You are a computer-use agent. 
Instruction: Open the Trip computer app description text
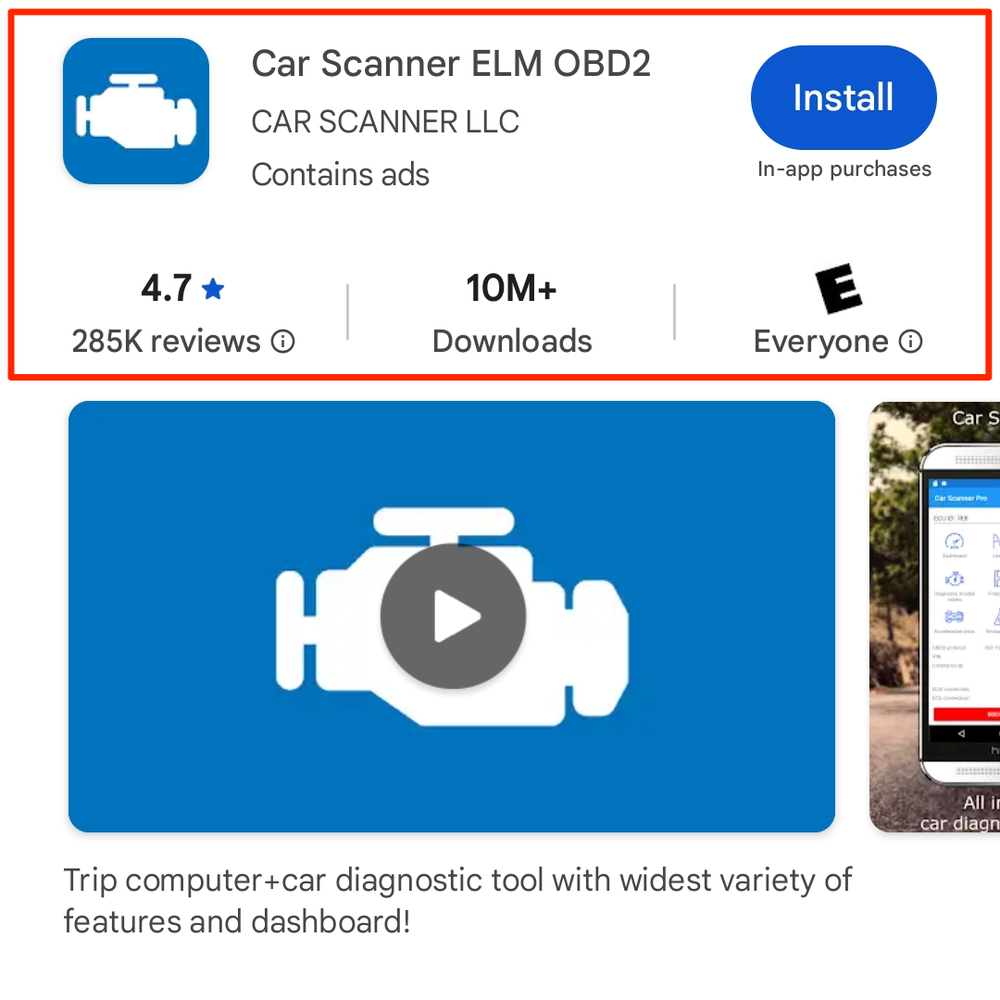457,901
